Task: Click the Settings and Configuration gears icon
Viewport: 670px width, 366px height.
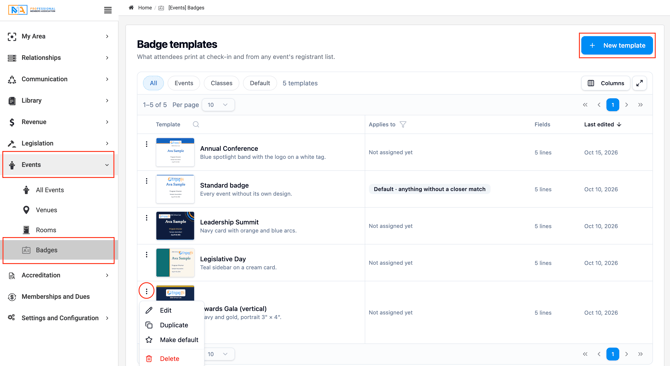Action: (12, 318)
